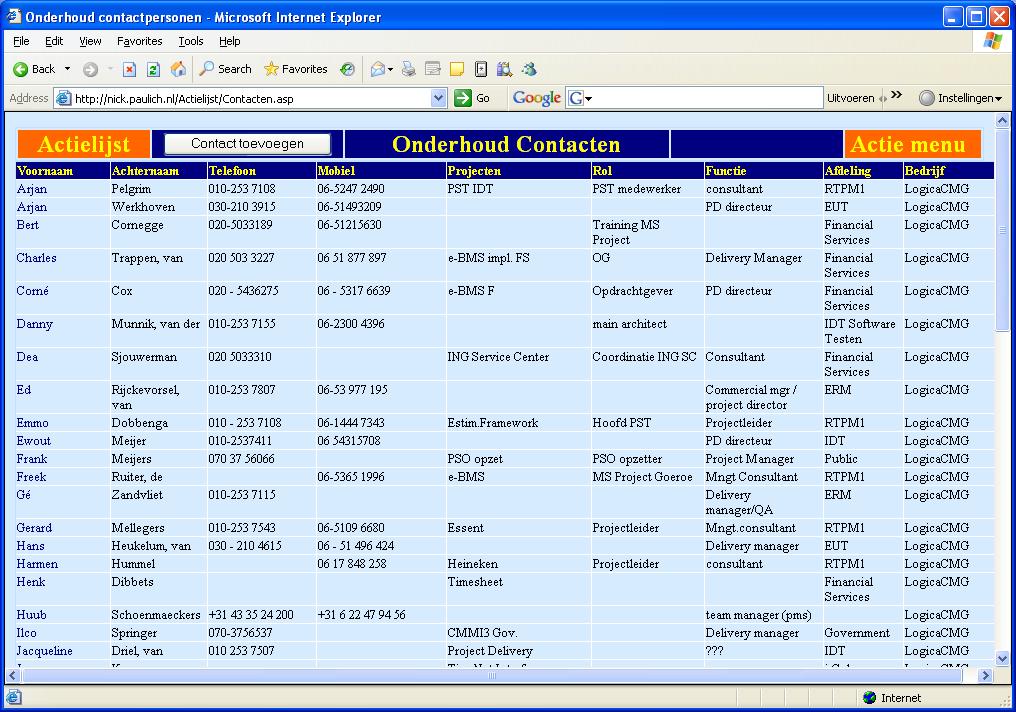Open the Favorites star panel
1016x712 pixels.
(295, 69)
